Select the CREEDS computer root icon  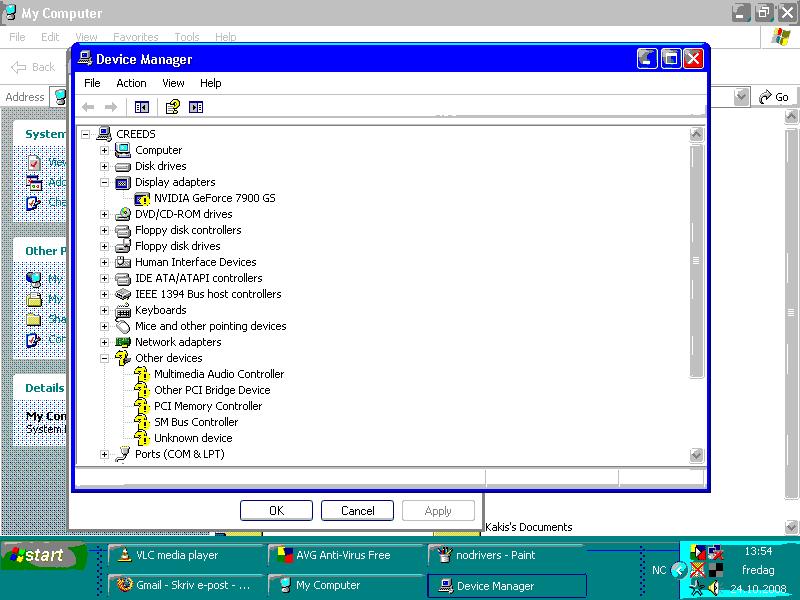pos(104,134)
